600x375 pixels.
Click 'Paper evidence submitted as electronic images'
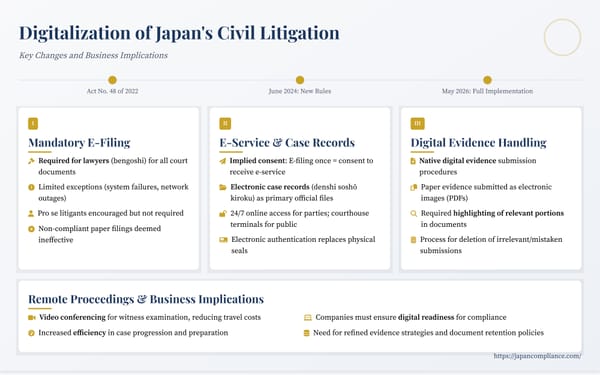point(486,192)
